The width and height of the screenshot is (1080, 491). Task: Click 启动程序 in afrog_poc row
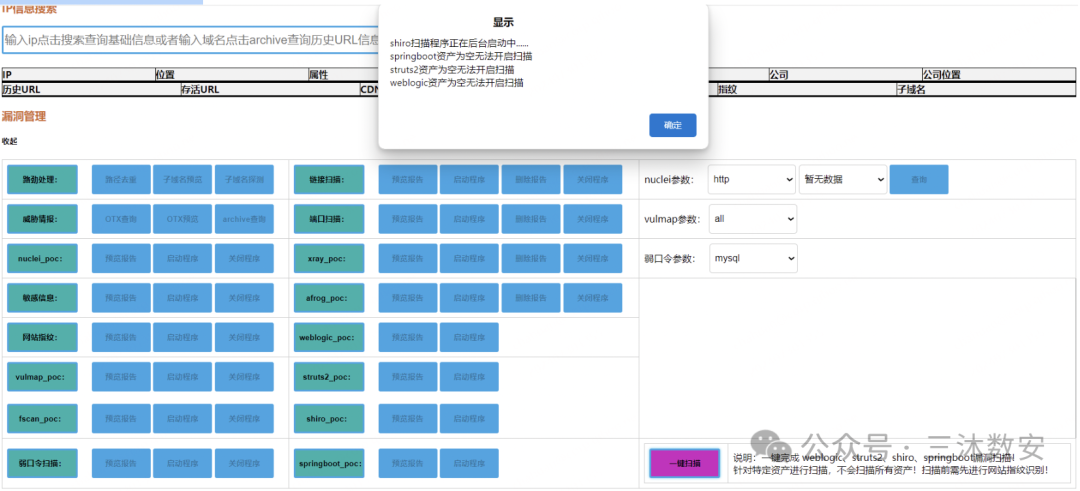coord(469,298)
